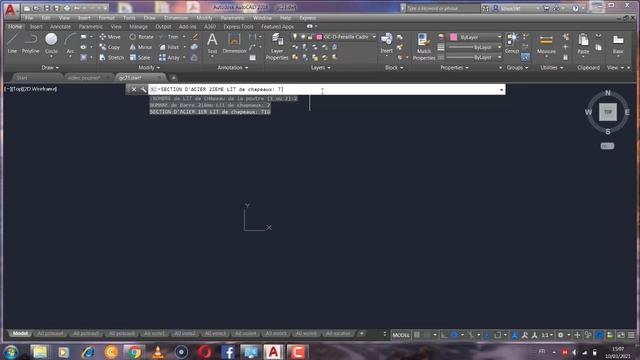The width and height of the screenshot is (640, 360).
Task: Click the command line input field
Action: tap(327, 89)
